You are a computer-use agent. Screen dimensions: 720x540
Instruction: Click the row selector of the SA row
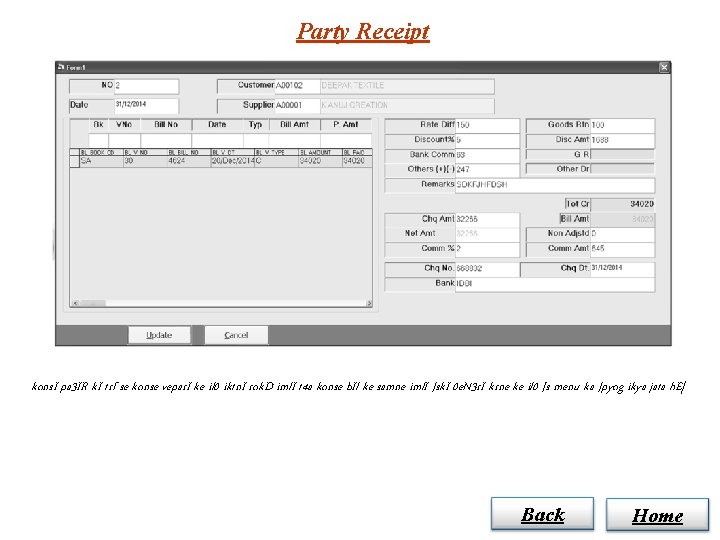click(x=75, y=161)
